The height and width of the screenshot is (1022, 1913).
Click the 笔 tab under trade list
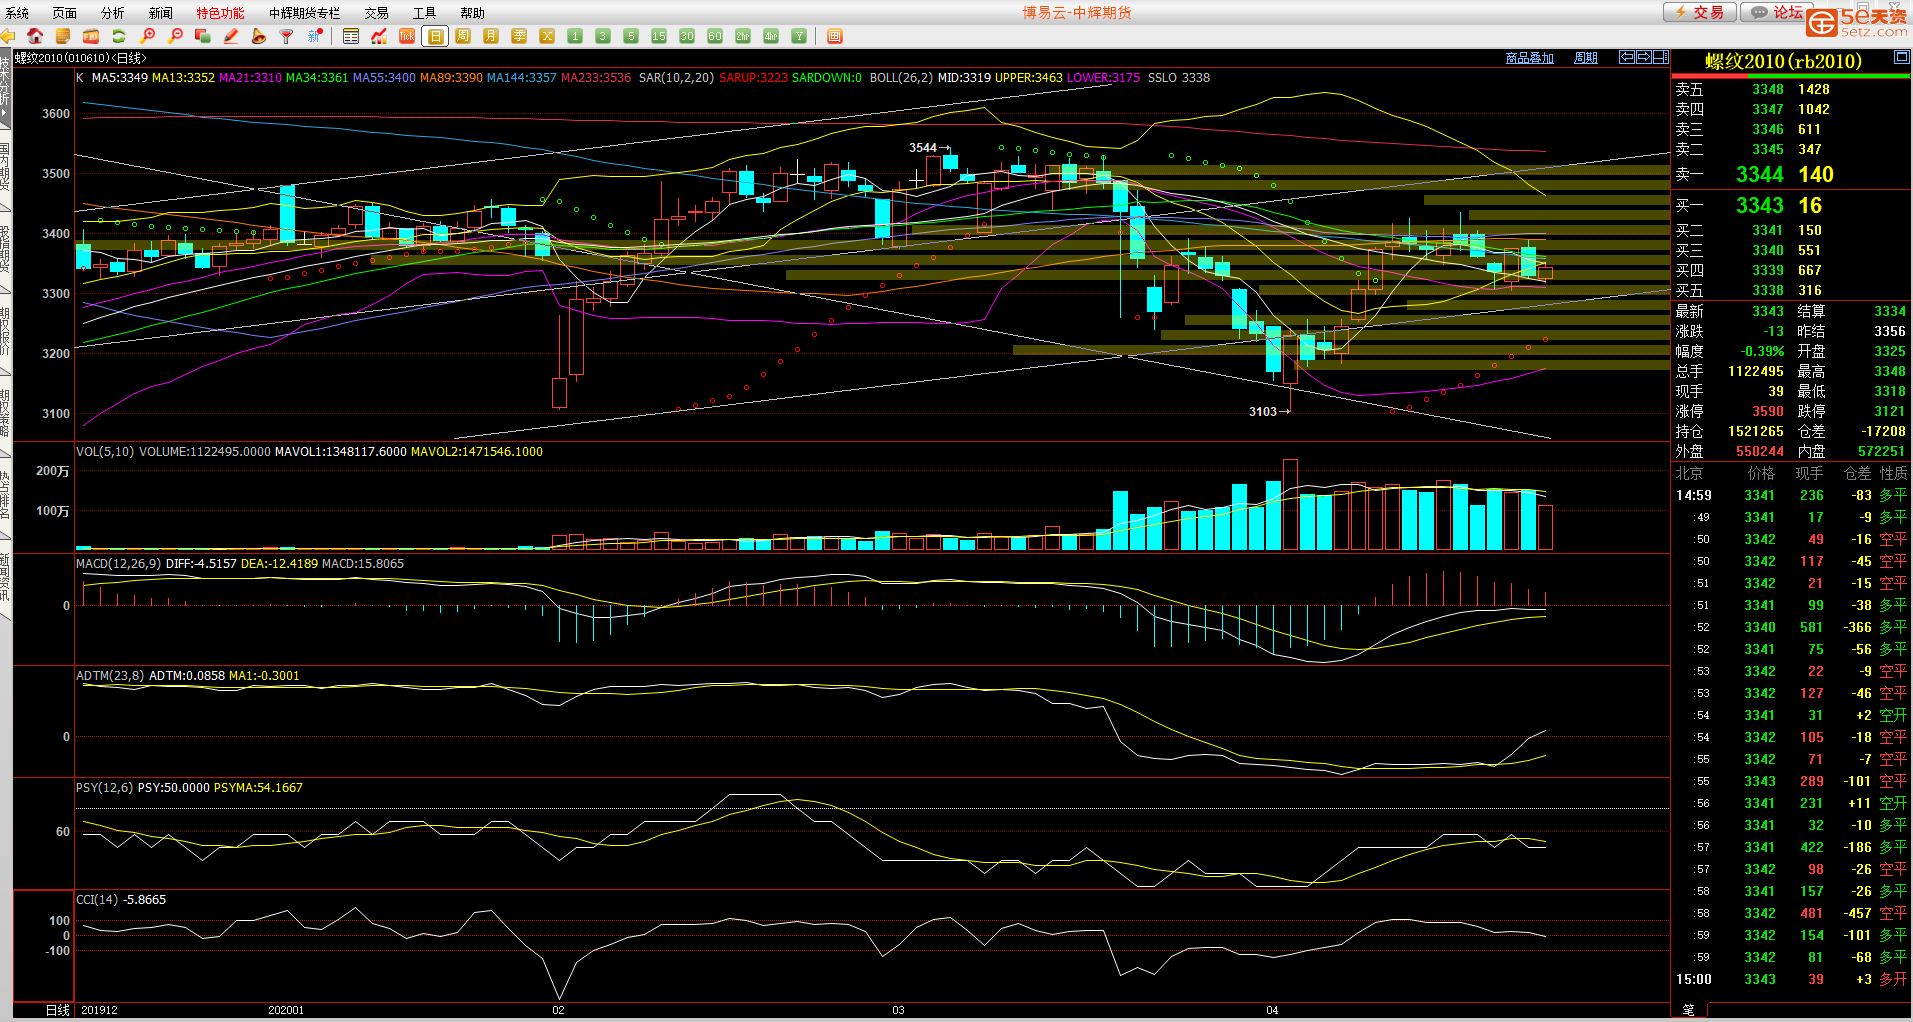pos(1689,1010)
